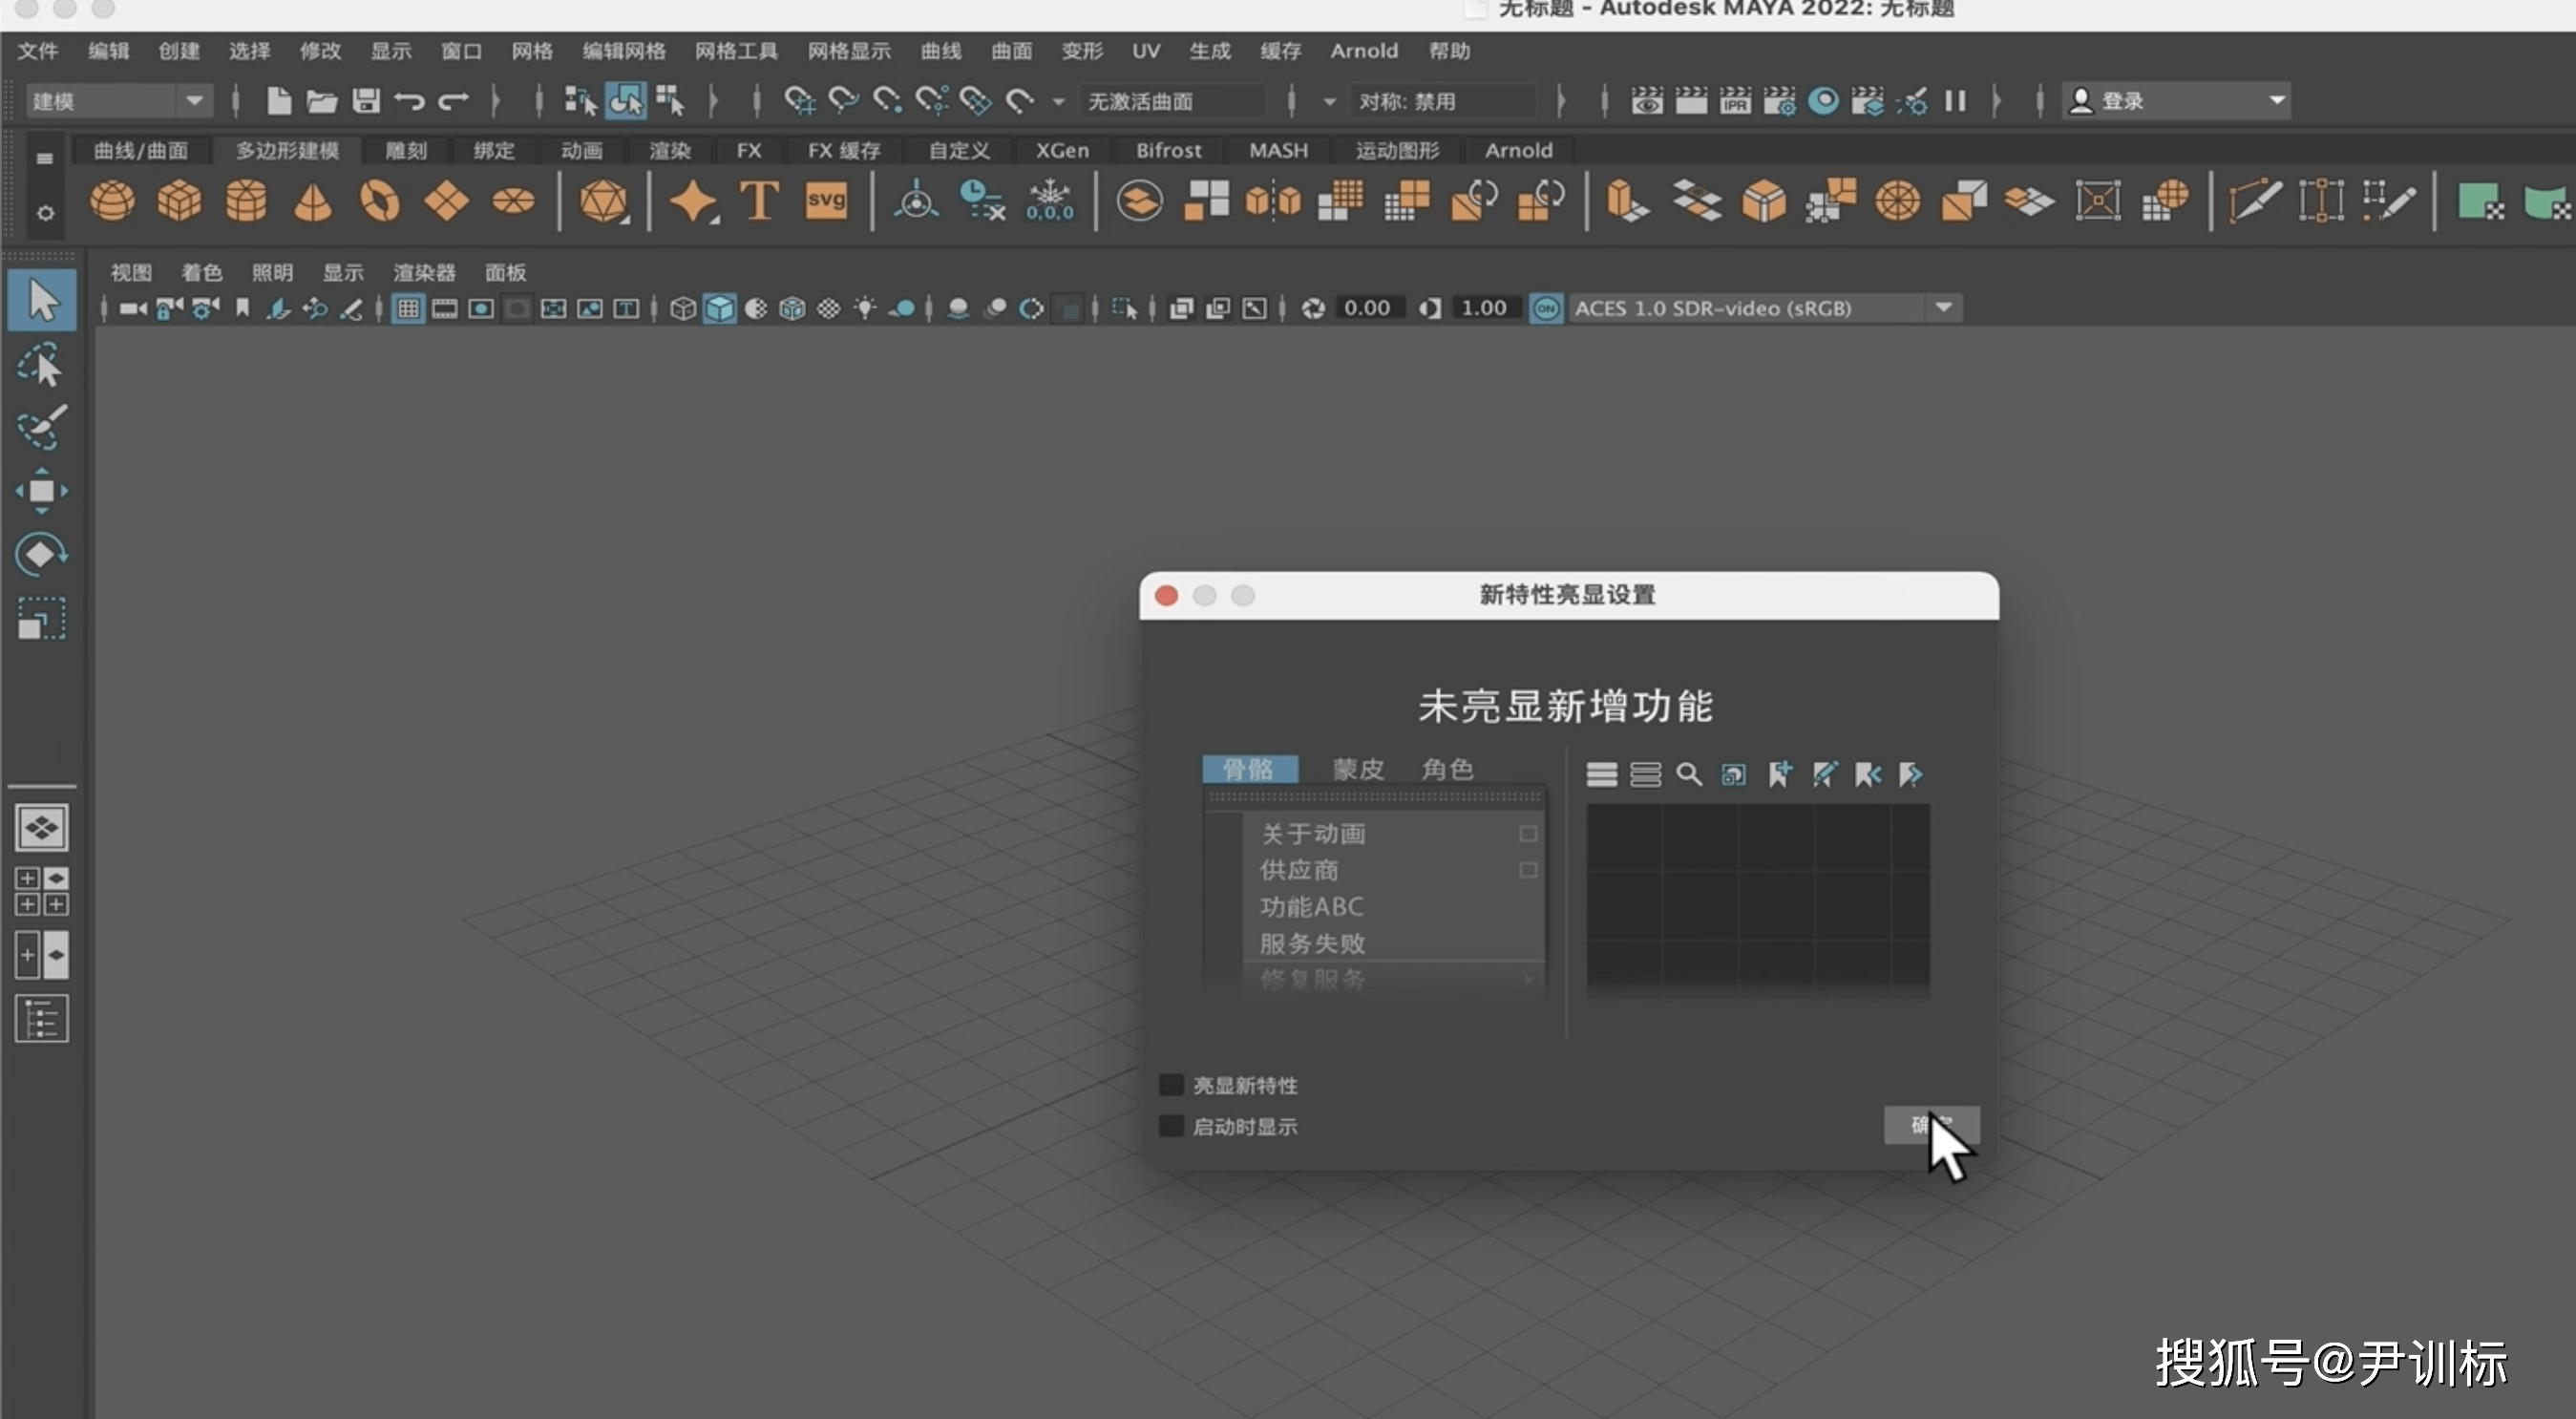2576x1419 pixels.
Task: Click the Platonic solid shelf icon
Action: (x=603, y=201)
